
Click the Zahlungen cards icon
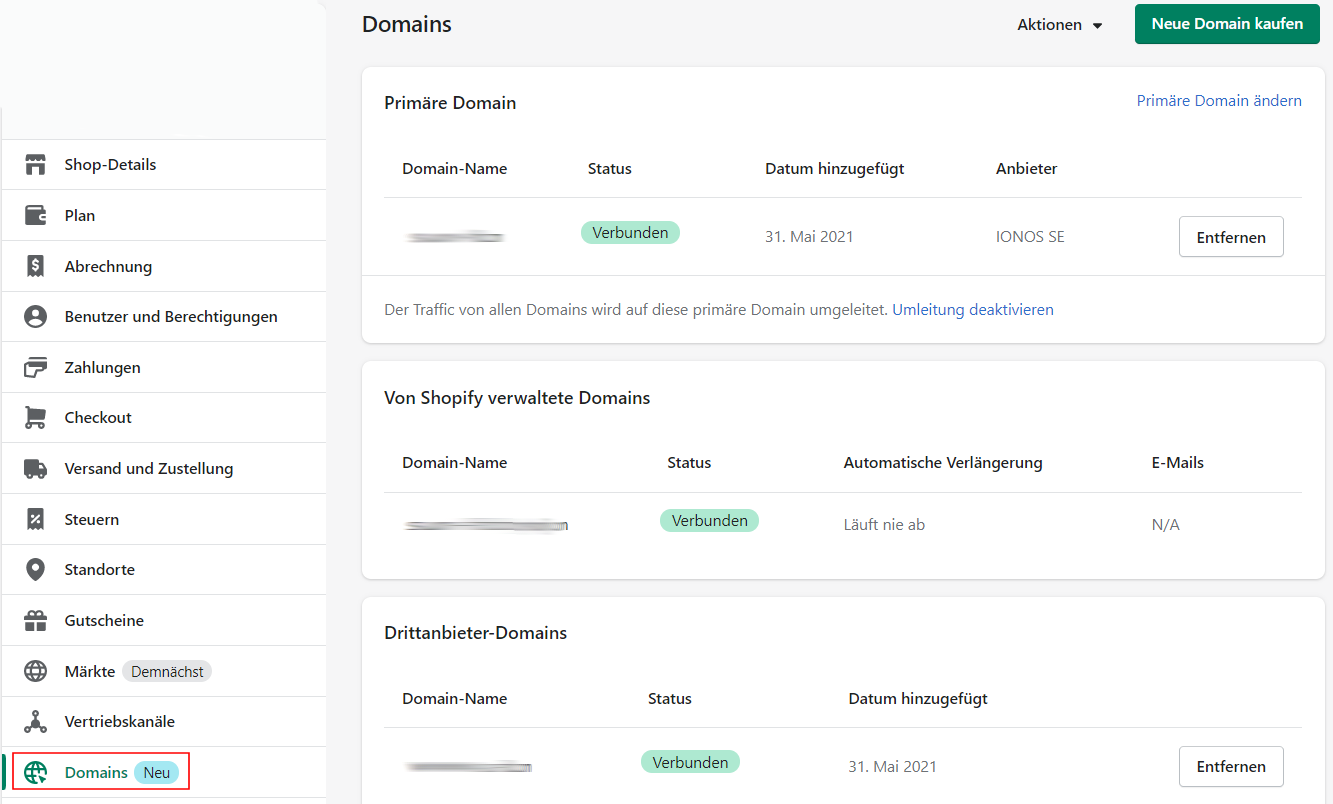point(36,368)
